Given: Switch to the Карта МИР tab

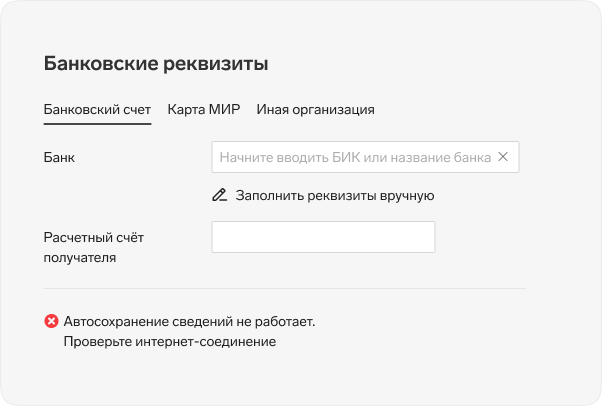Looking at the screenshot, I should coord(204,109).
